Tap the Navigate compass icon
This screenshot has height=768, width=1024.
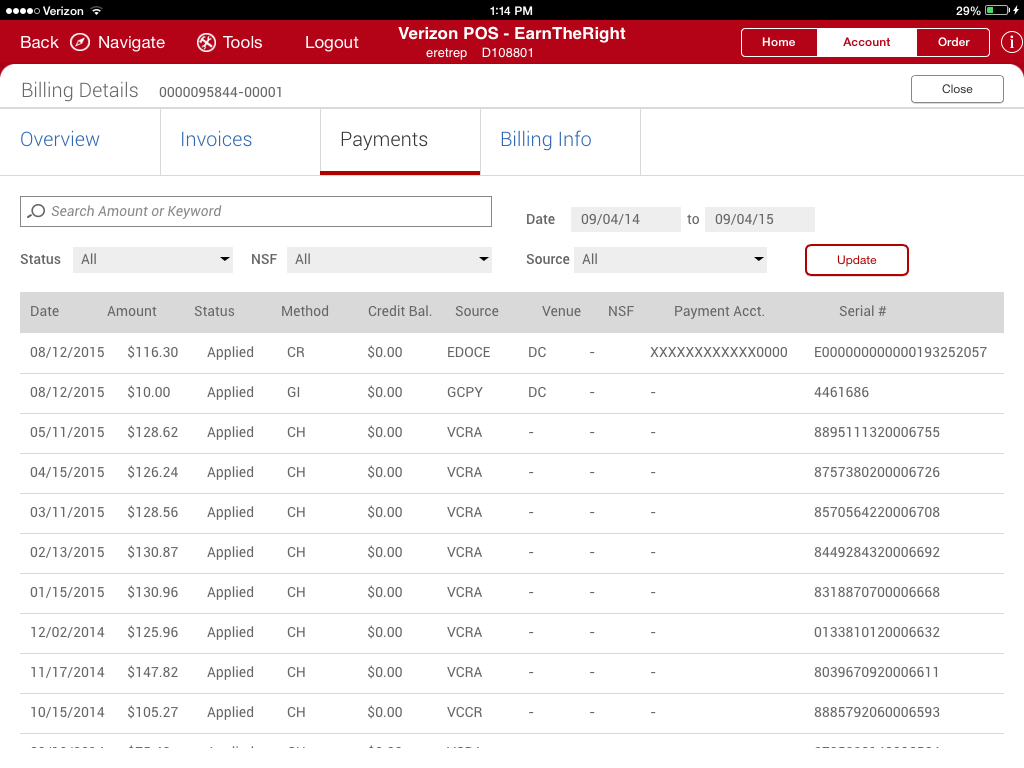point(80,42)
